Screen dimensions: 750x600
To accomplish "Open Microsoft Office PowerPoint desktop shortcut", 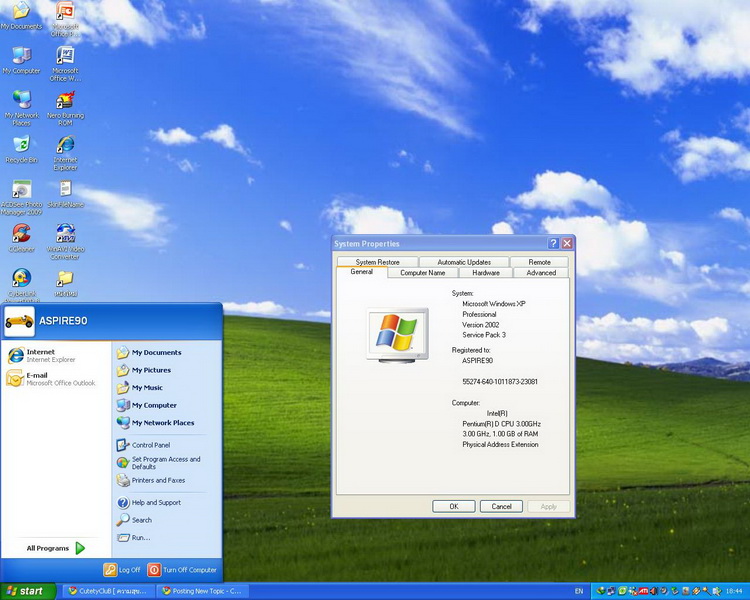I will click(x=65, y=19).
